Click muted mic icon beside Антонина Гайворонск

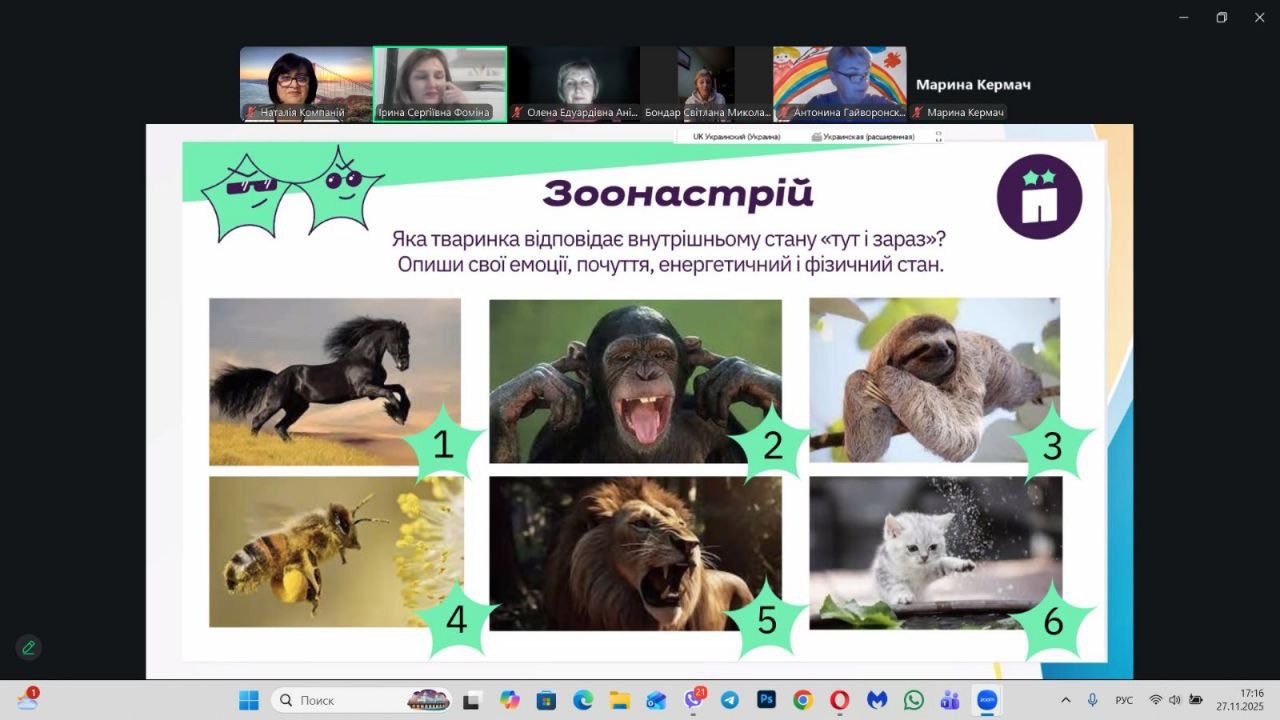click(784, 113)
